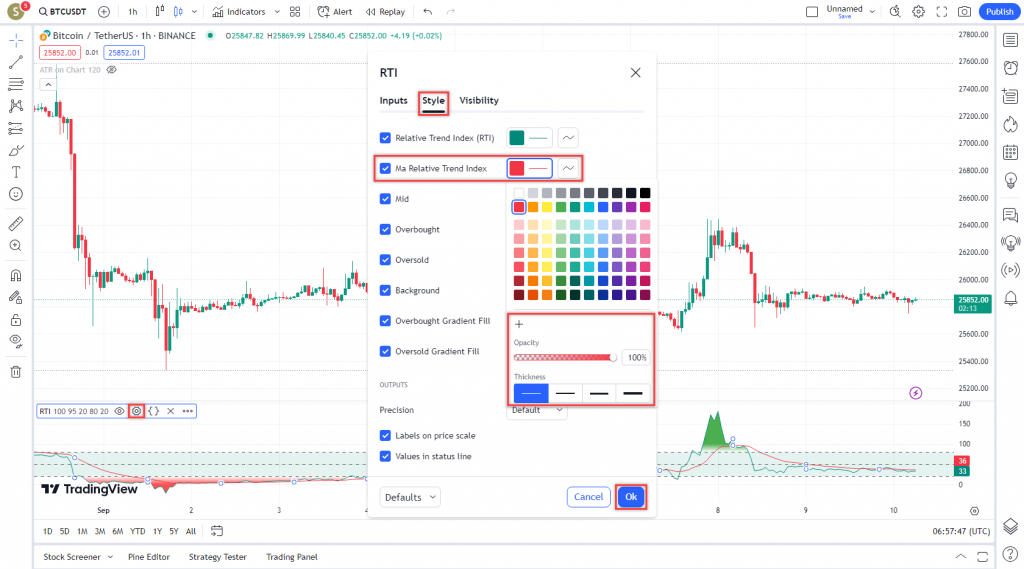This screenshot has width=1024, height=569.
Task: Click the trash remove objects icon
Action: coord(16,372)
